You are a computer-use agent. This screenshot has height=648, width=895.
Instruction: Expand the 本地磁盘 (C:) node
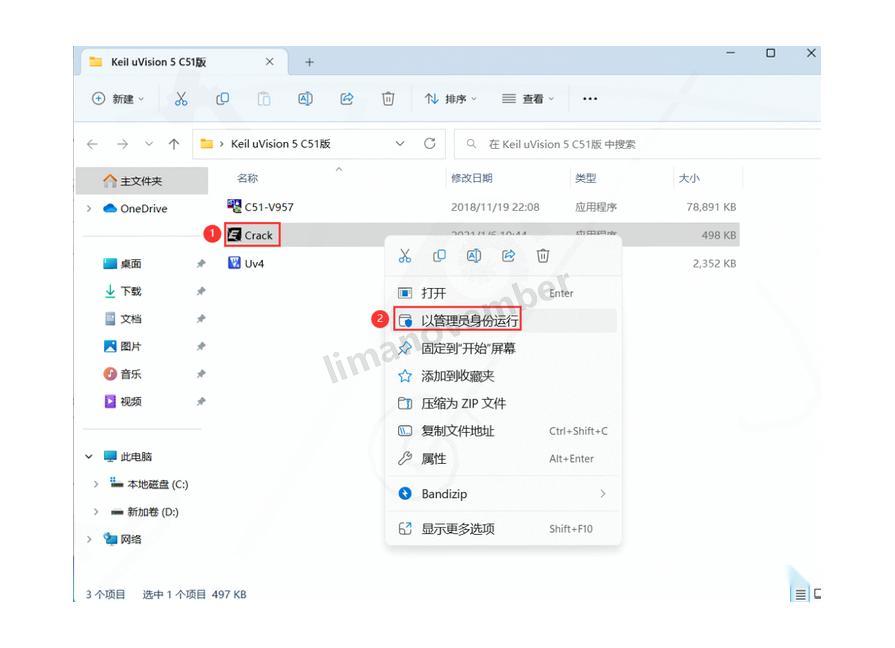[96, 484]
